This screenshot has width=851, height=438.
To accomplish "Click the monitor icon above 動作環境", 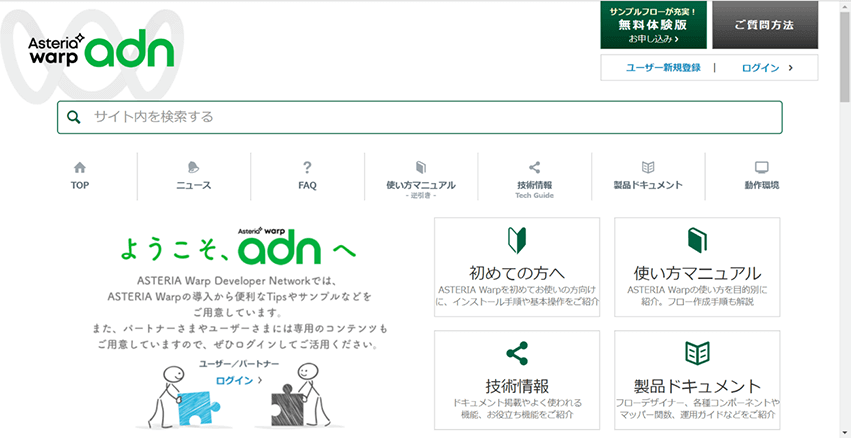I will point(762,167).
